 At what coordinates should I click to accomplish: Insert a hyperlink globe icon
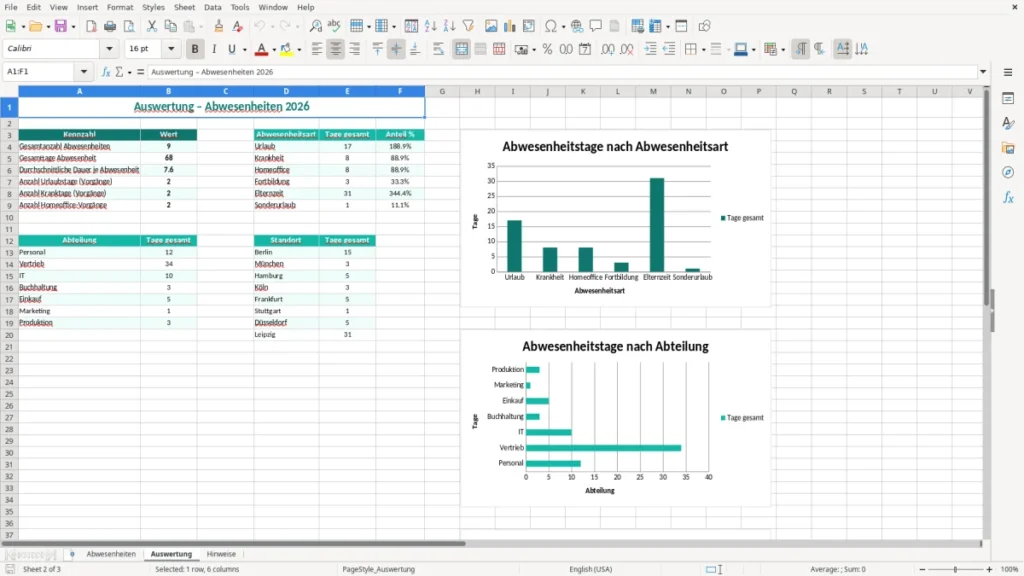pos(577,26)
